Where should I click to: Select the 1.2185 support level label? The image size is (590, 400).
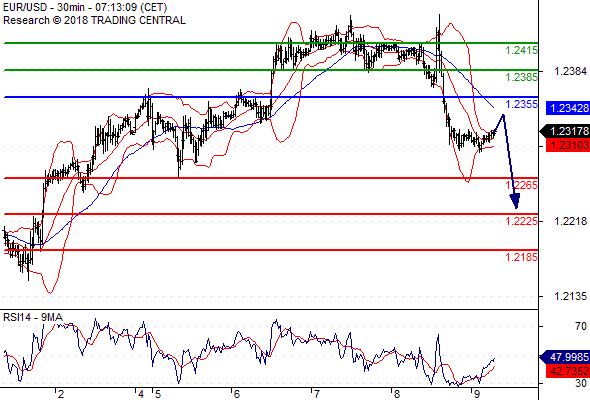click(x=522, y=257)
